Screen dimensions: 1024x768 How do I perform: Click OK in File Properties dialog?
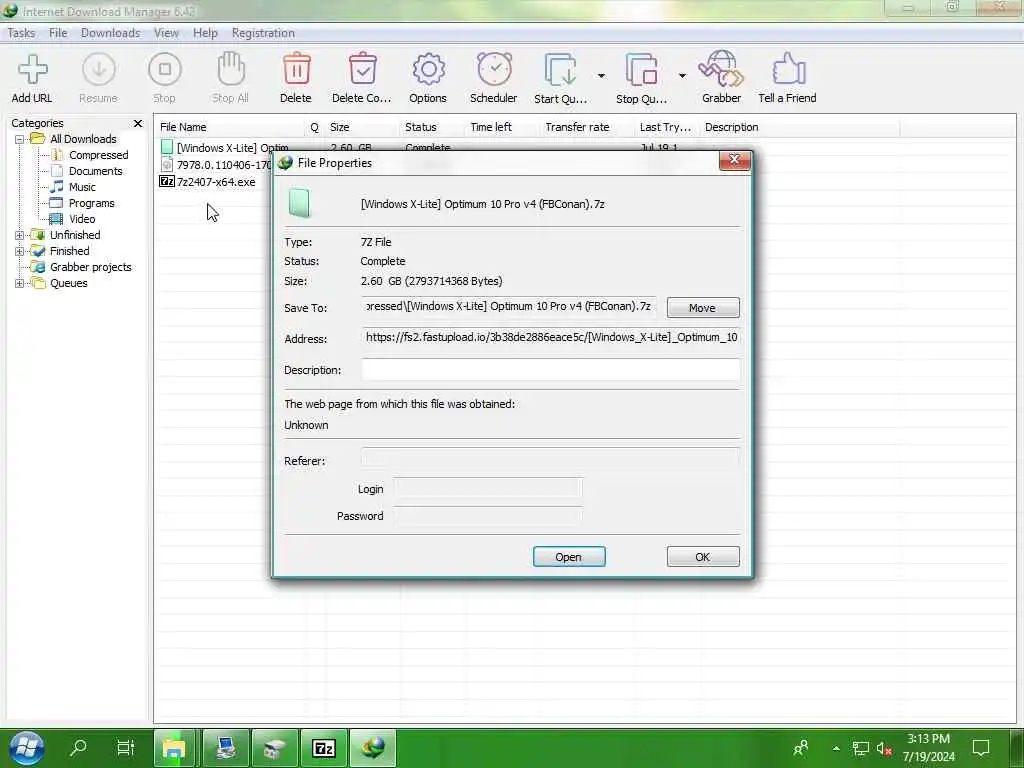pos(703,557)
